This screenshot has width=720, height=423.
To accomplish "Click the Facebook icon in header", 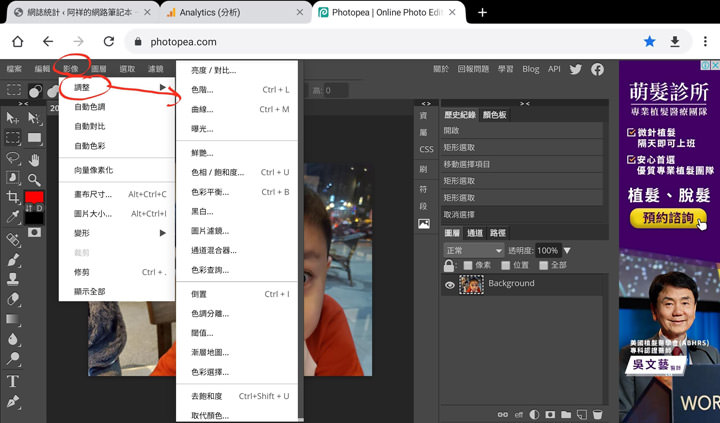I will click(x=597, y=69).
